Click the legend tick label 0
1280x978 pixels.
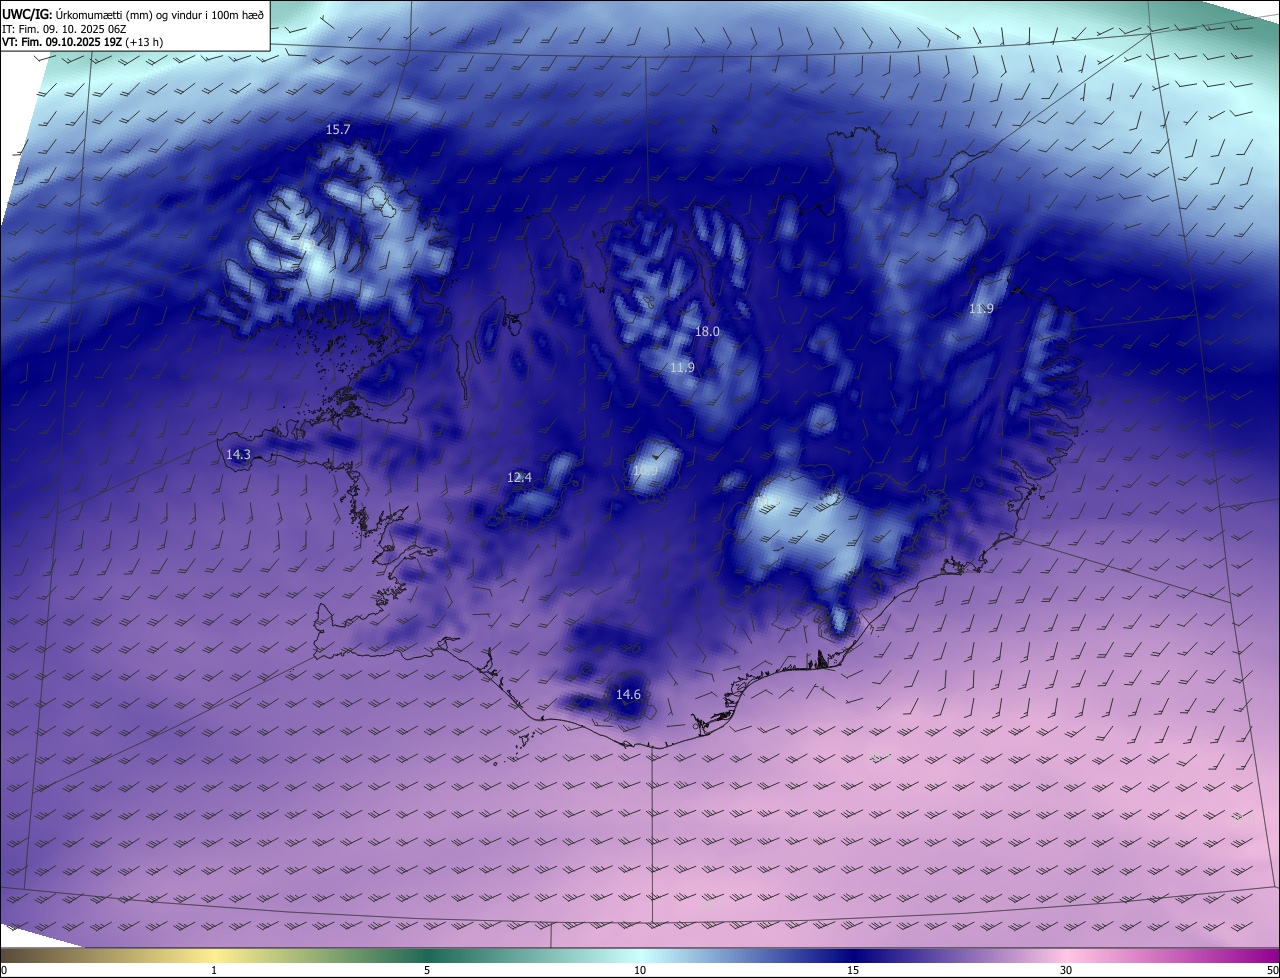click(x=4, y=970)
